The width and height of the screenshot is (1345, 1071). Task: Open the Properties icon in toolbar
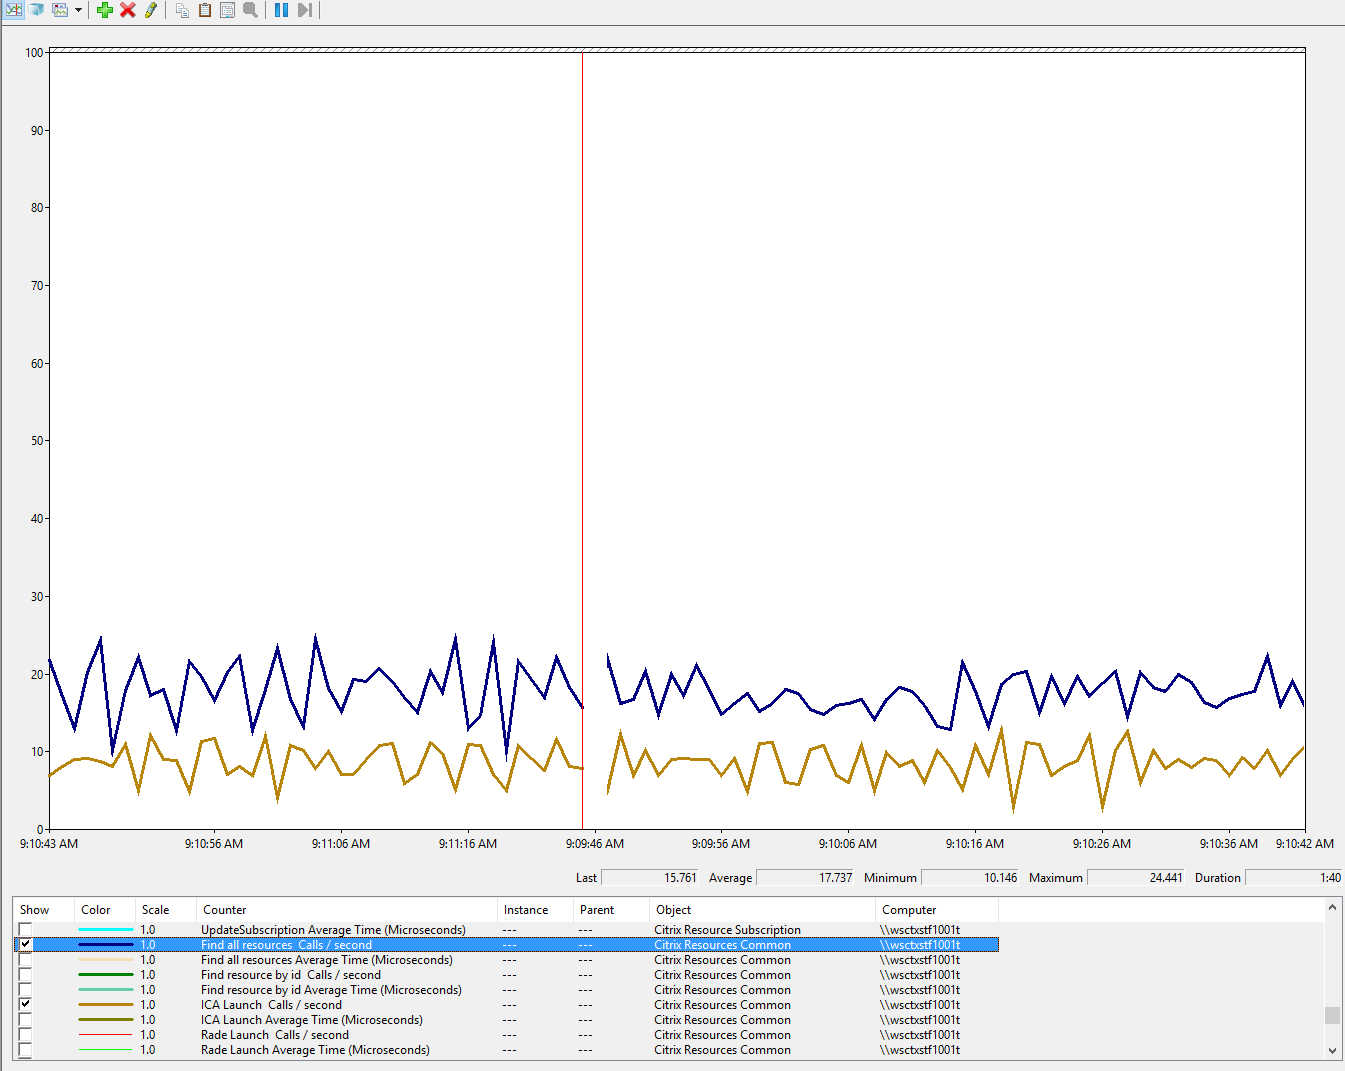(227, 10)
